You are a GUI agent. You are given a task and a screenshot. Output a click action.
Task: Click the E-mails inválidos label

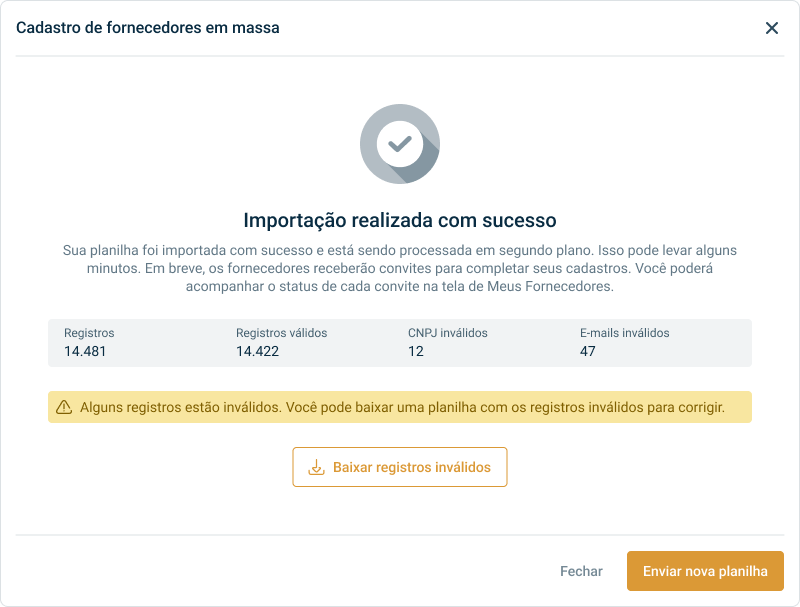(x=624, y=333)
